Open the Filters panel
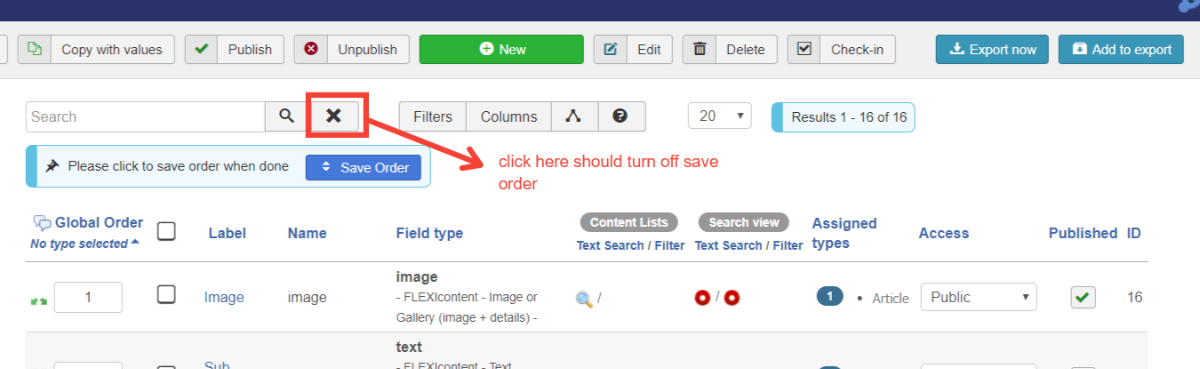Screen dimensions: 1200x369 point(433,116)
